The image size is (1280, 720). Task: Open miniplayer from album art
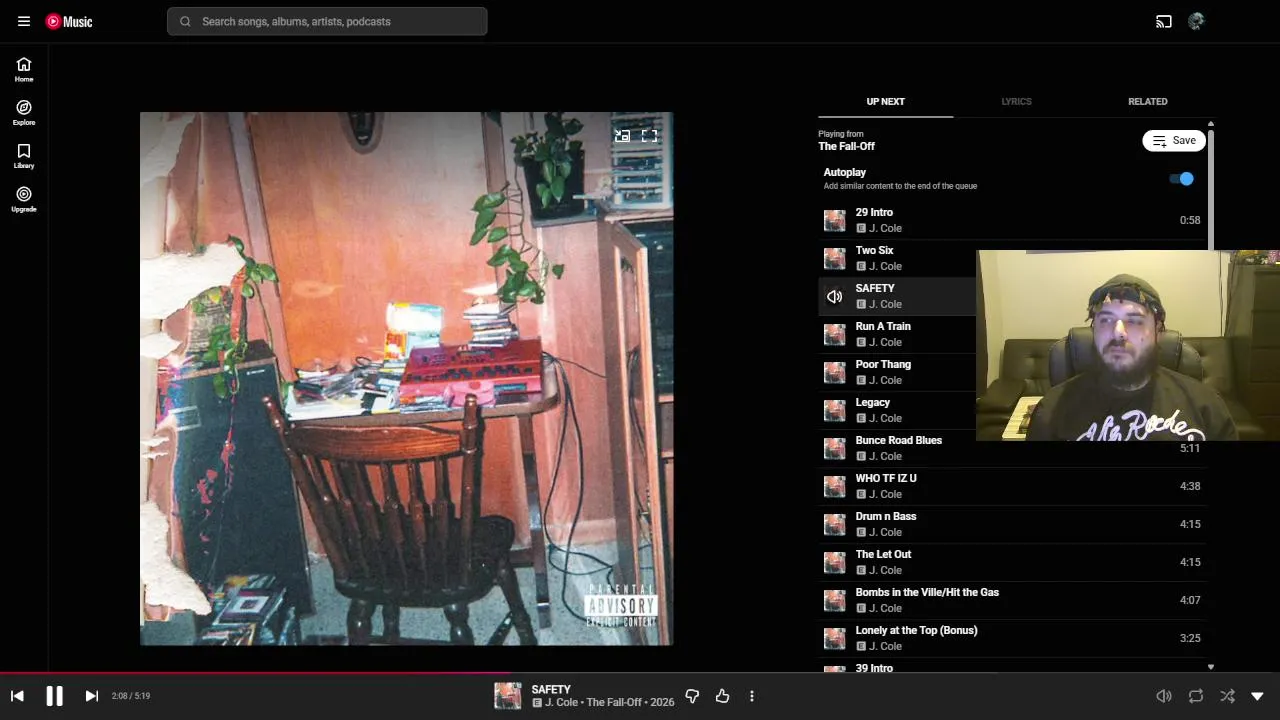tap(622, 136)
